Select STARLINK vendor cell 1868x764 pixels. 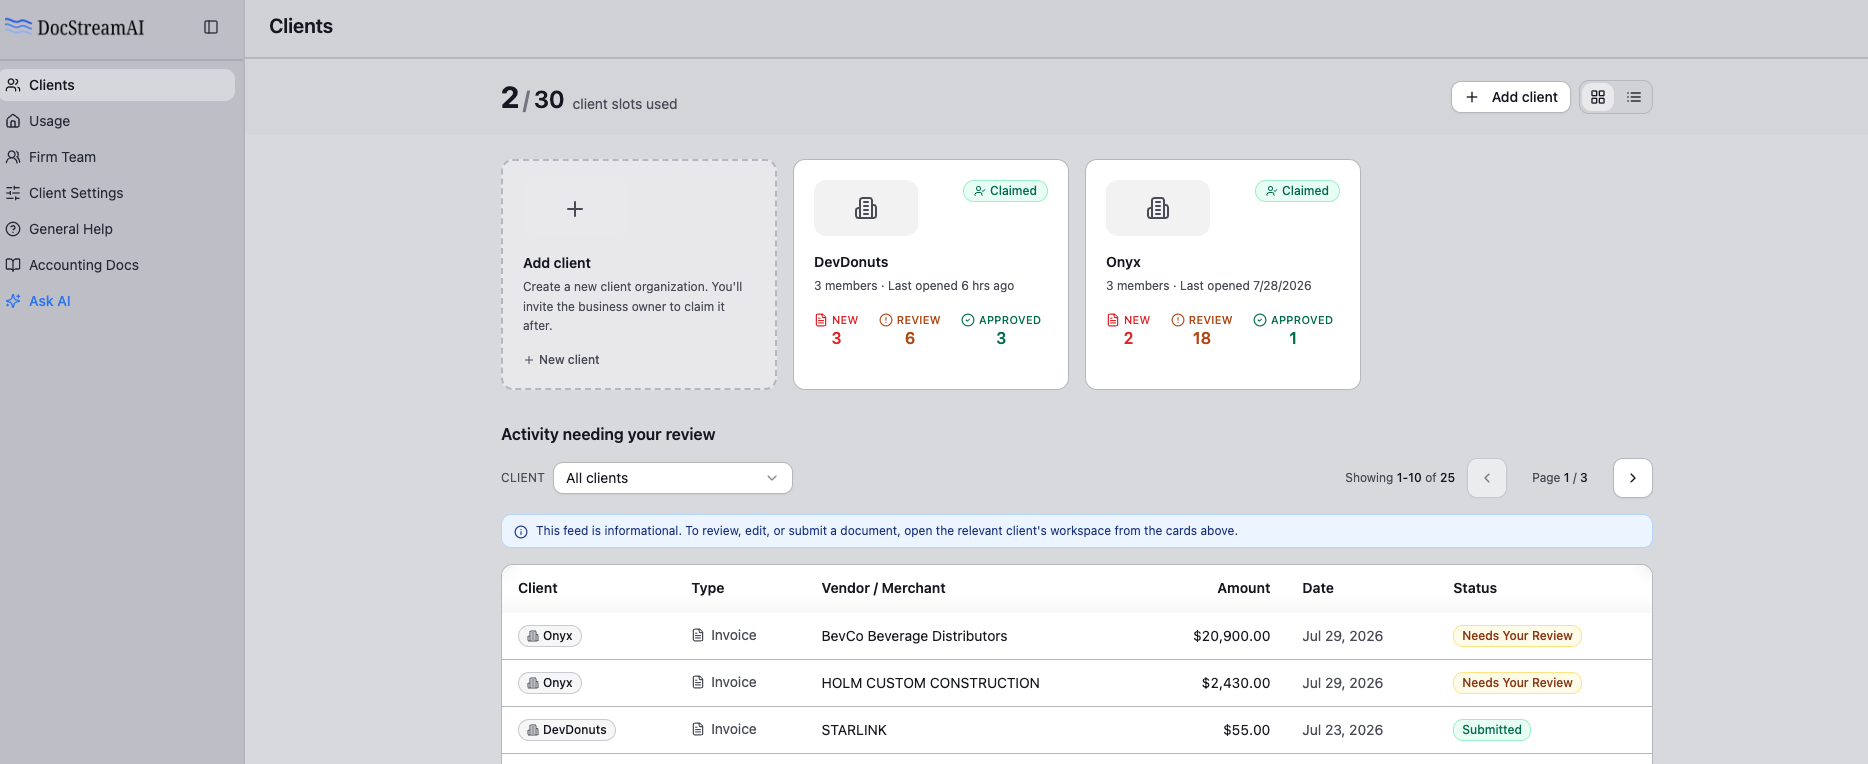pyautogui.click(x=854, y=730)
